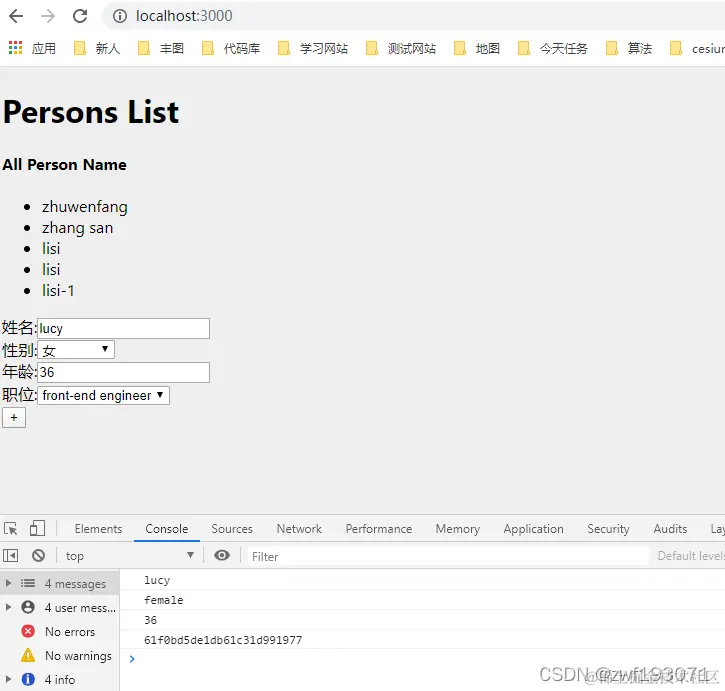The height and width of the screenshot is (691, 725).
Task: Reload the localhost page
Action: (80, 16)
